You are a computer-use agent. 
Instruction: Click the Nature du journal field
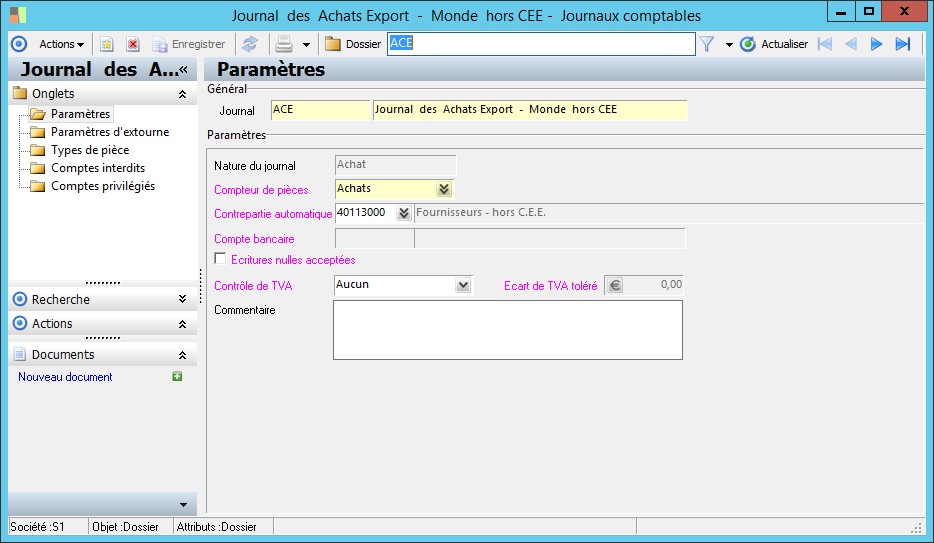pyautogui.click(x=396, y=166)
